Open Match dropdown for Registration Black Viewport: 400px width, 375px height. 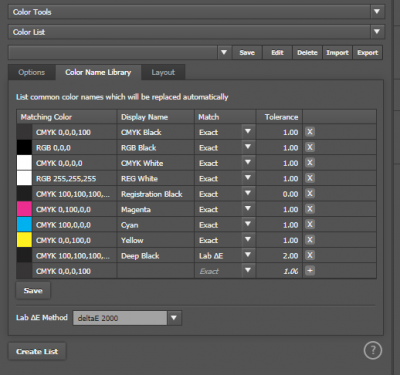click(248, 194)
